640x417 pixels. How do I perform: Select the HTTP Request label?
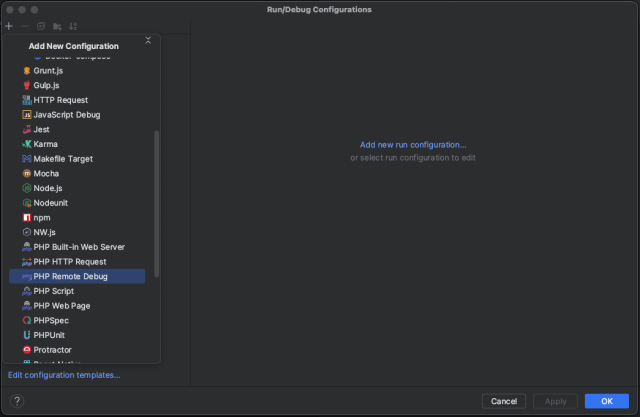coord(61,100)
